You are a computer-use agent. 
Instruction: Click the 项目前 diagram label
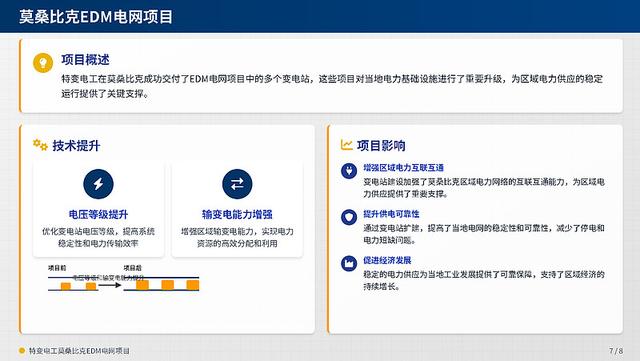[57, 268]
